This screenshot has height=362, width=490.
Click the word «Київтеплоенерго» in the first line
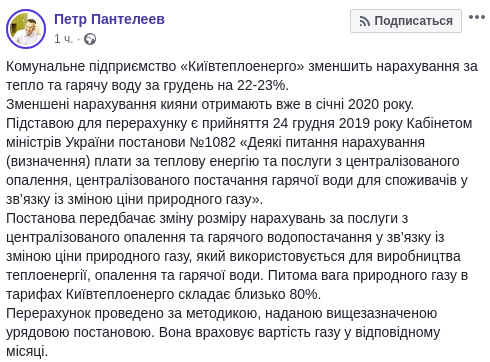tap(242, 66)
